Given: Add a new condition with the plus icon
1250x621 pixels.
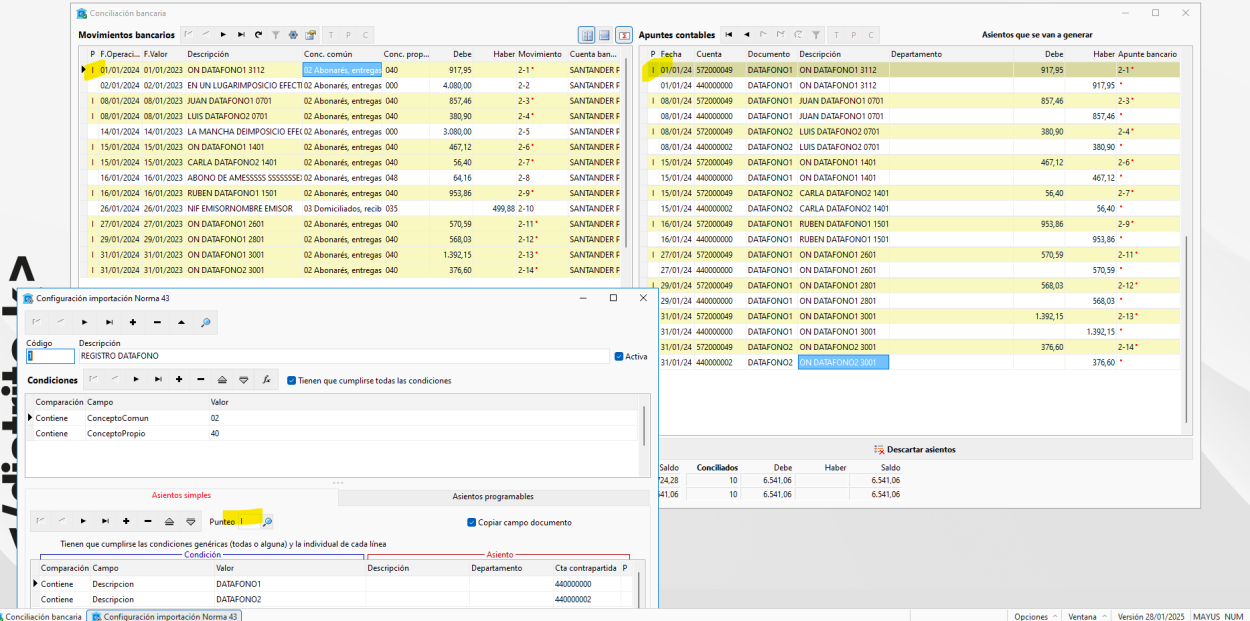Looking at the screenshot, I should [x=179, y=379].
